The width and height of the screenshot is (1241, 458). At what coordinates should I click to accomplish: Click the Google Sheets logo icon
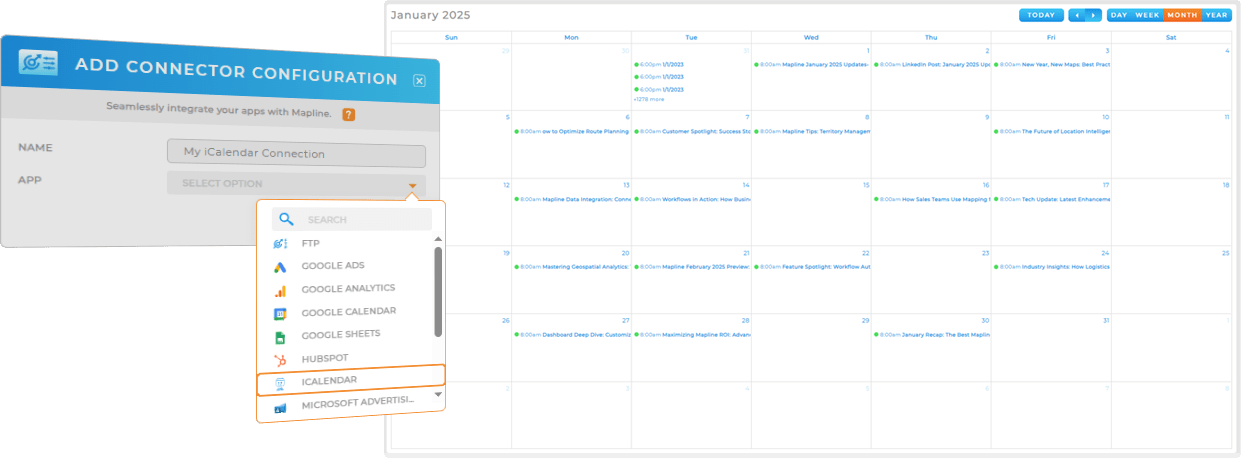pos(281,336)
